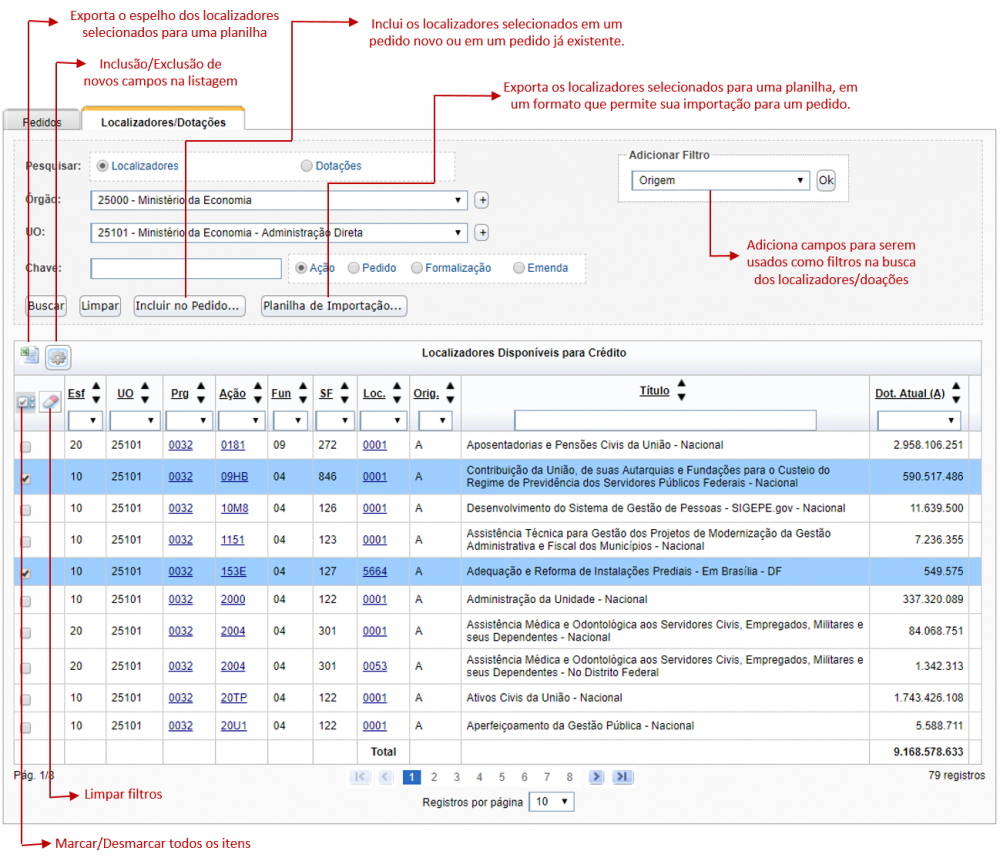The height and width of the screenshot is (861, 1000).
Task: Choose the Emenda radio option
Action: (x=519, y=268)
